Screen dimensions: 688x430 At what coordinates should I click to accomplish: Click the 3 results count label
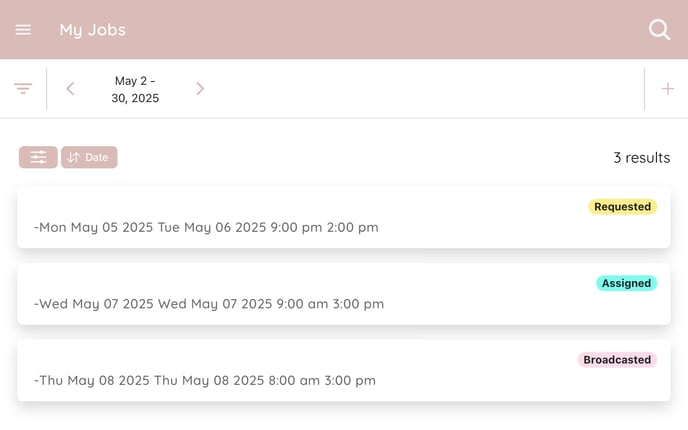pyautogui.click(x=641, y=158)
